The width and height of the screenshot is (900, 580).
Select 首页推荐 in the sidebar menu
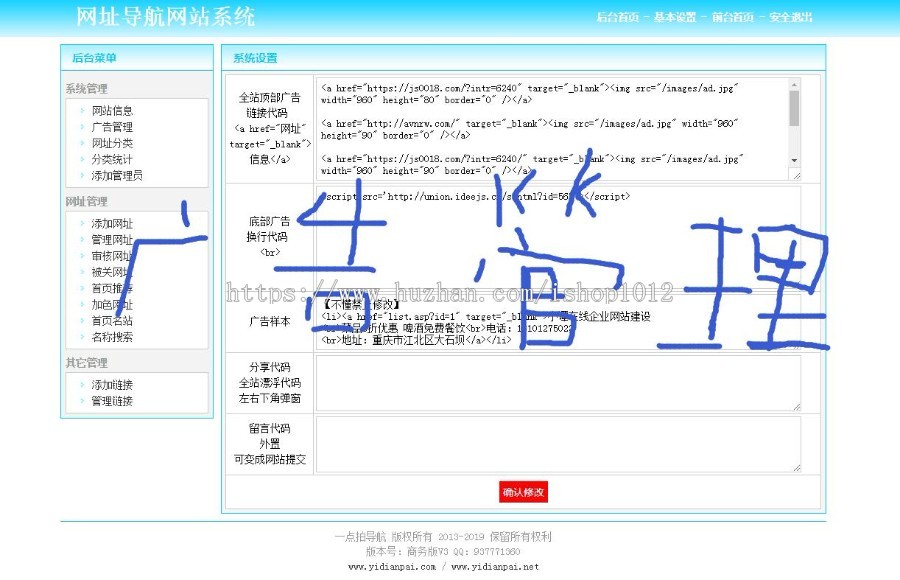pos(112,288)
